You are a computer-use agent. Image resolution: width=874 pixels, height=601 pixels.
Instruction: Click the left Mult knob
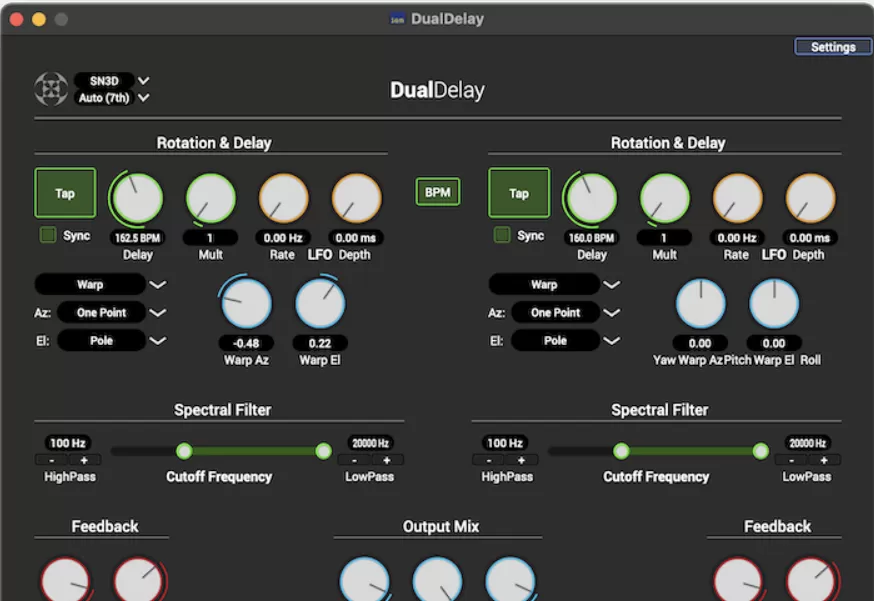click(x=211, y=198)
